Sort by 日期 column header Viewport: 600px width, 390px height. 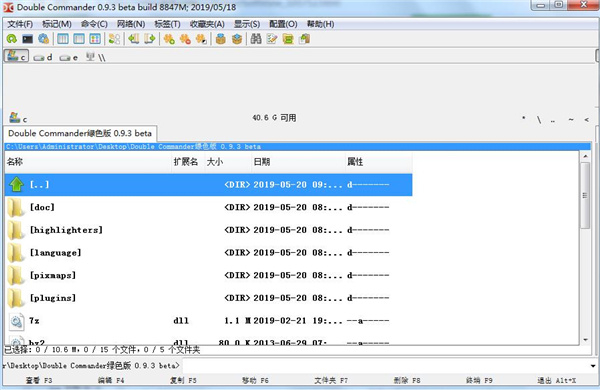(x=298, y=162)
